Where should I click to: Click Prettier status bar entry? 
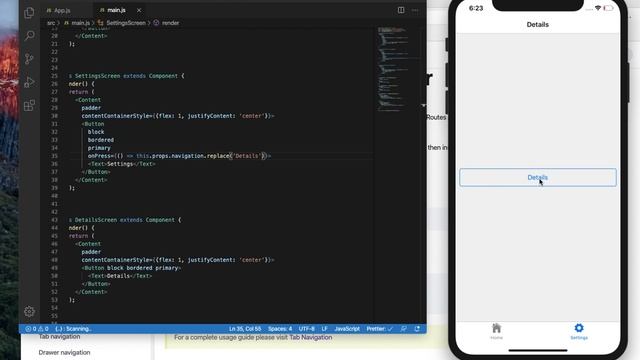pyautogui.click(x=380, y=329)
